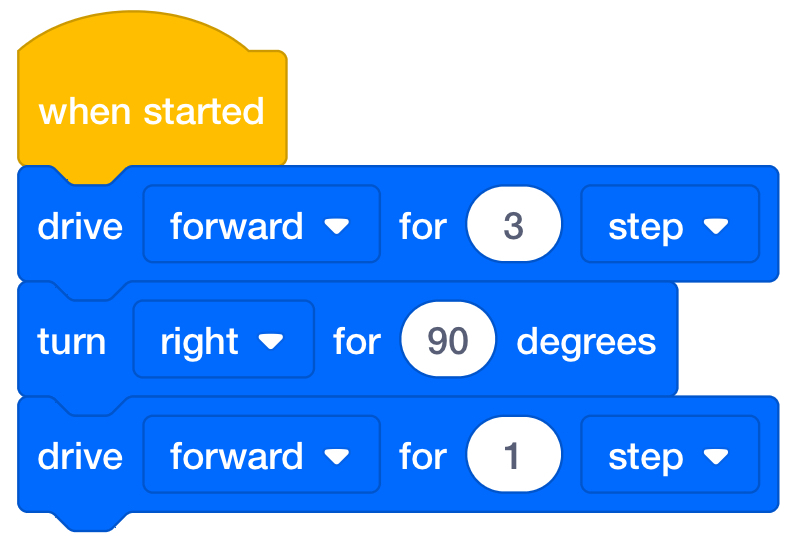Click the arrow next to 'step' in the last drive block
Image resolution: width=810 pixels, height=552 pixels.
(716, 456)
